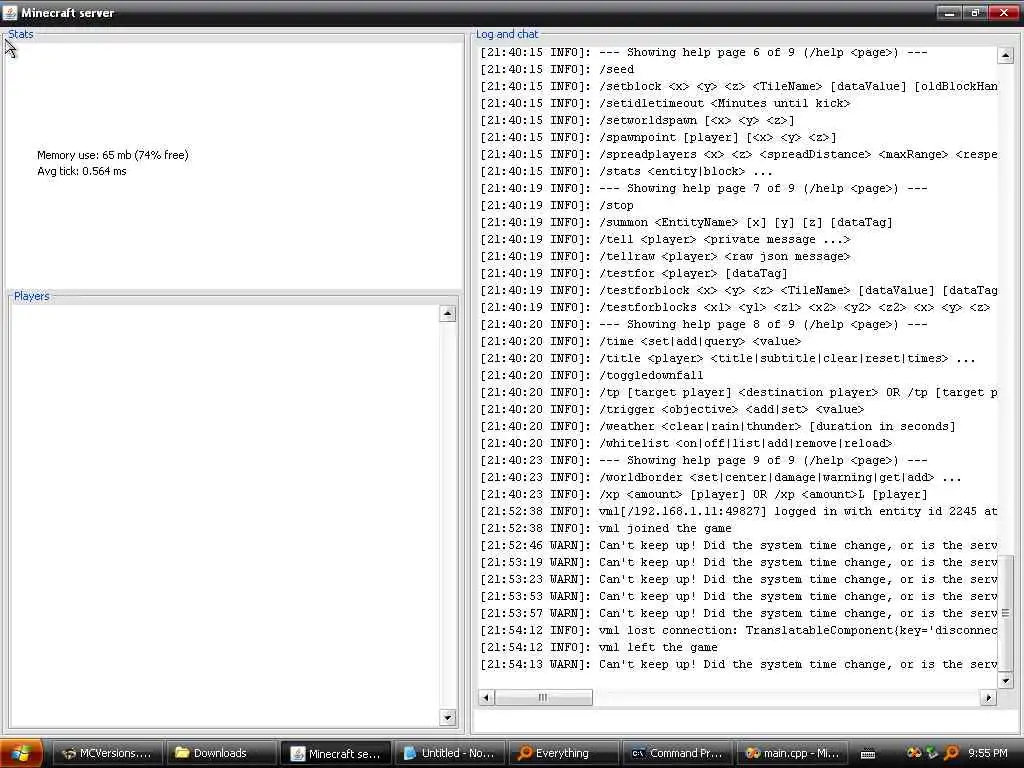Click the /tellraw log line
Image resolution: width=1024 pixels, height=768 pixels.
(665, 256)
